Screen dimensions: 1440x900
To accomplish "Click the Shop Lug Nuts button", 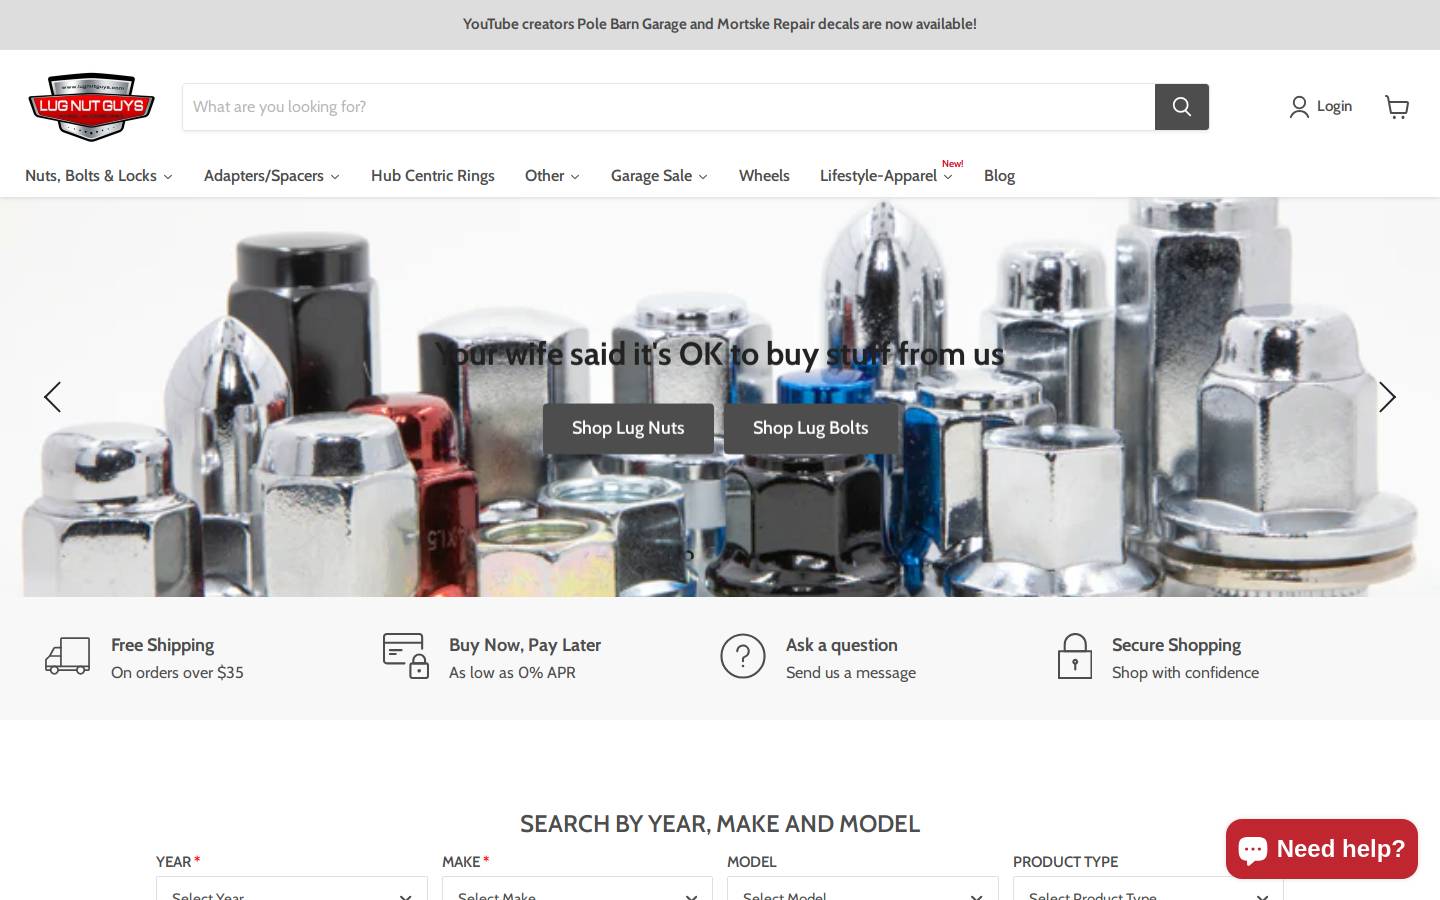I will click(628, 429).
